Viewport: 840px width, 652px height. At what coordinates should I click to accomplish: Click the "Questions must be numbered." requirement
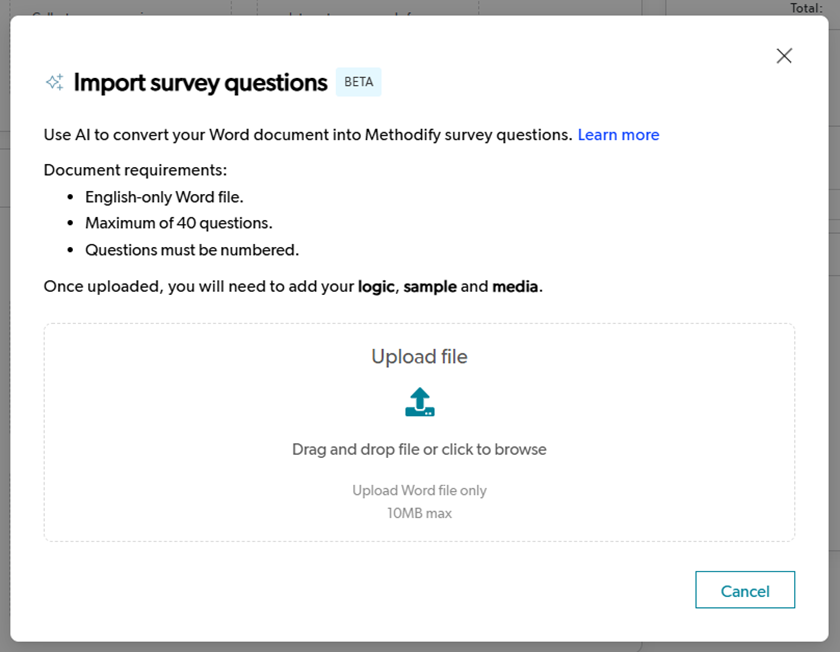pyautogui.click(x=192, y=250)
